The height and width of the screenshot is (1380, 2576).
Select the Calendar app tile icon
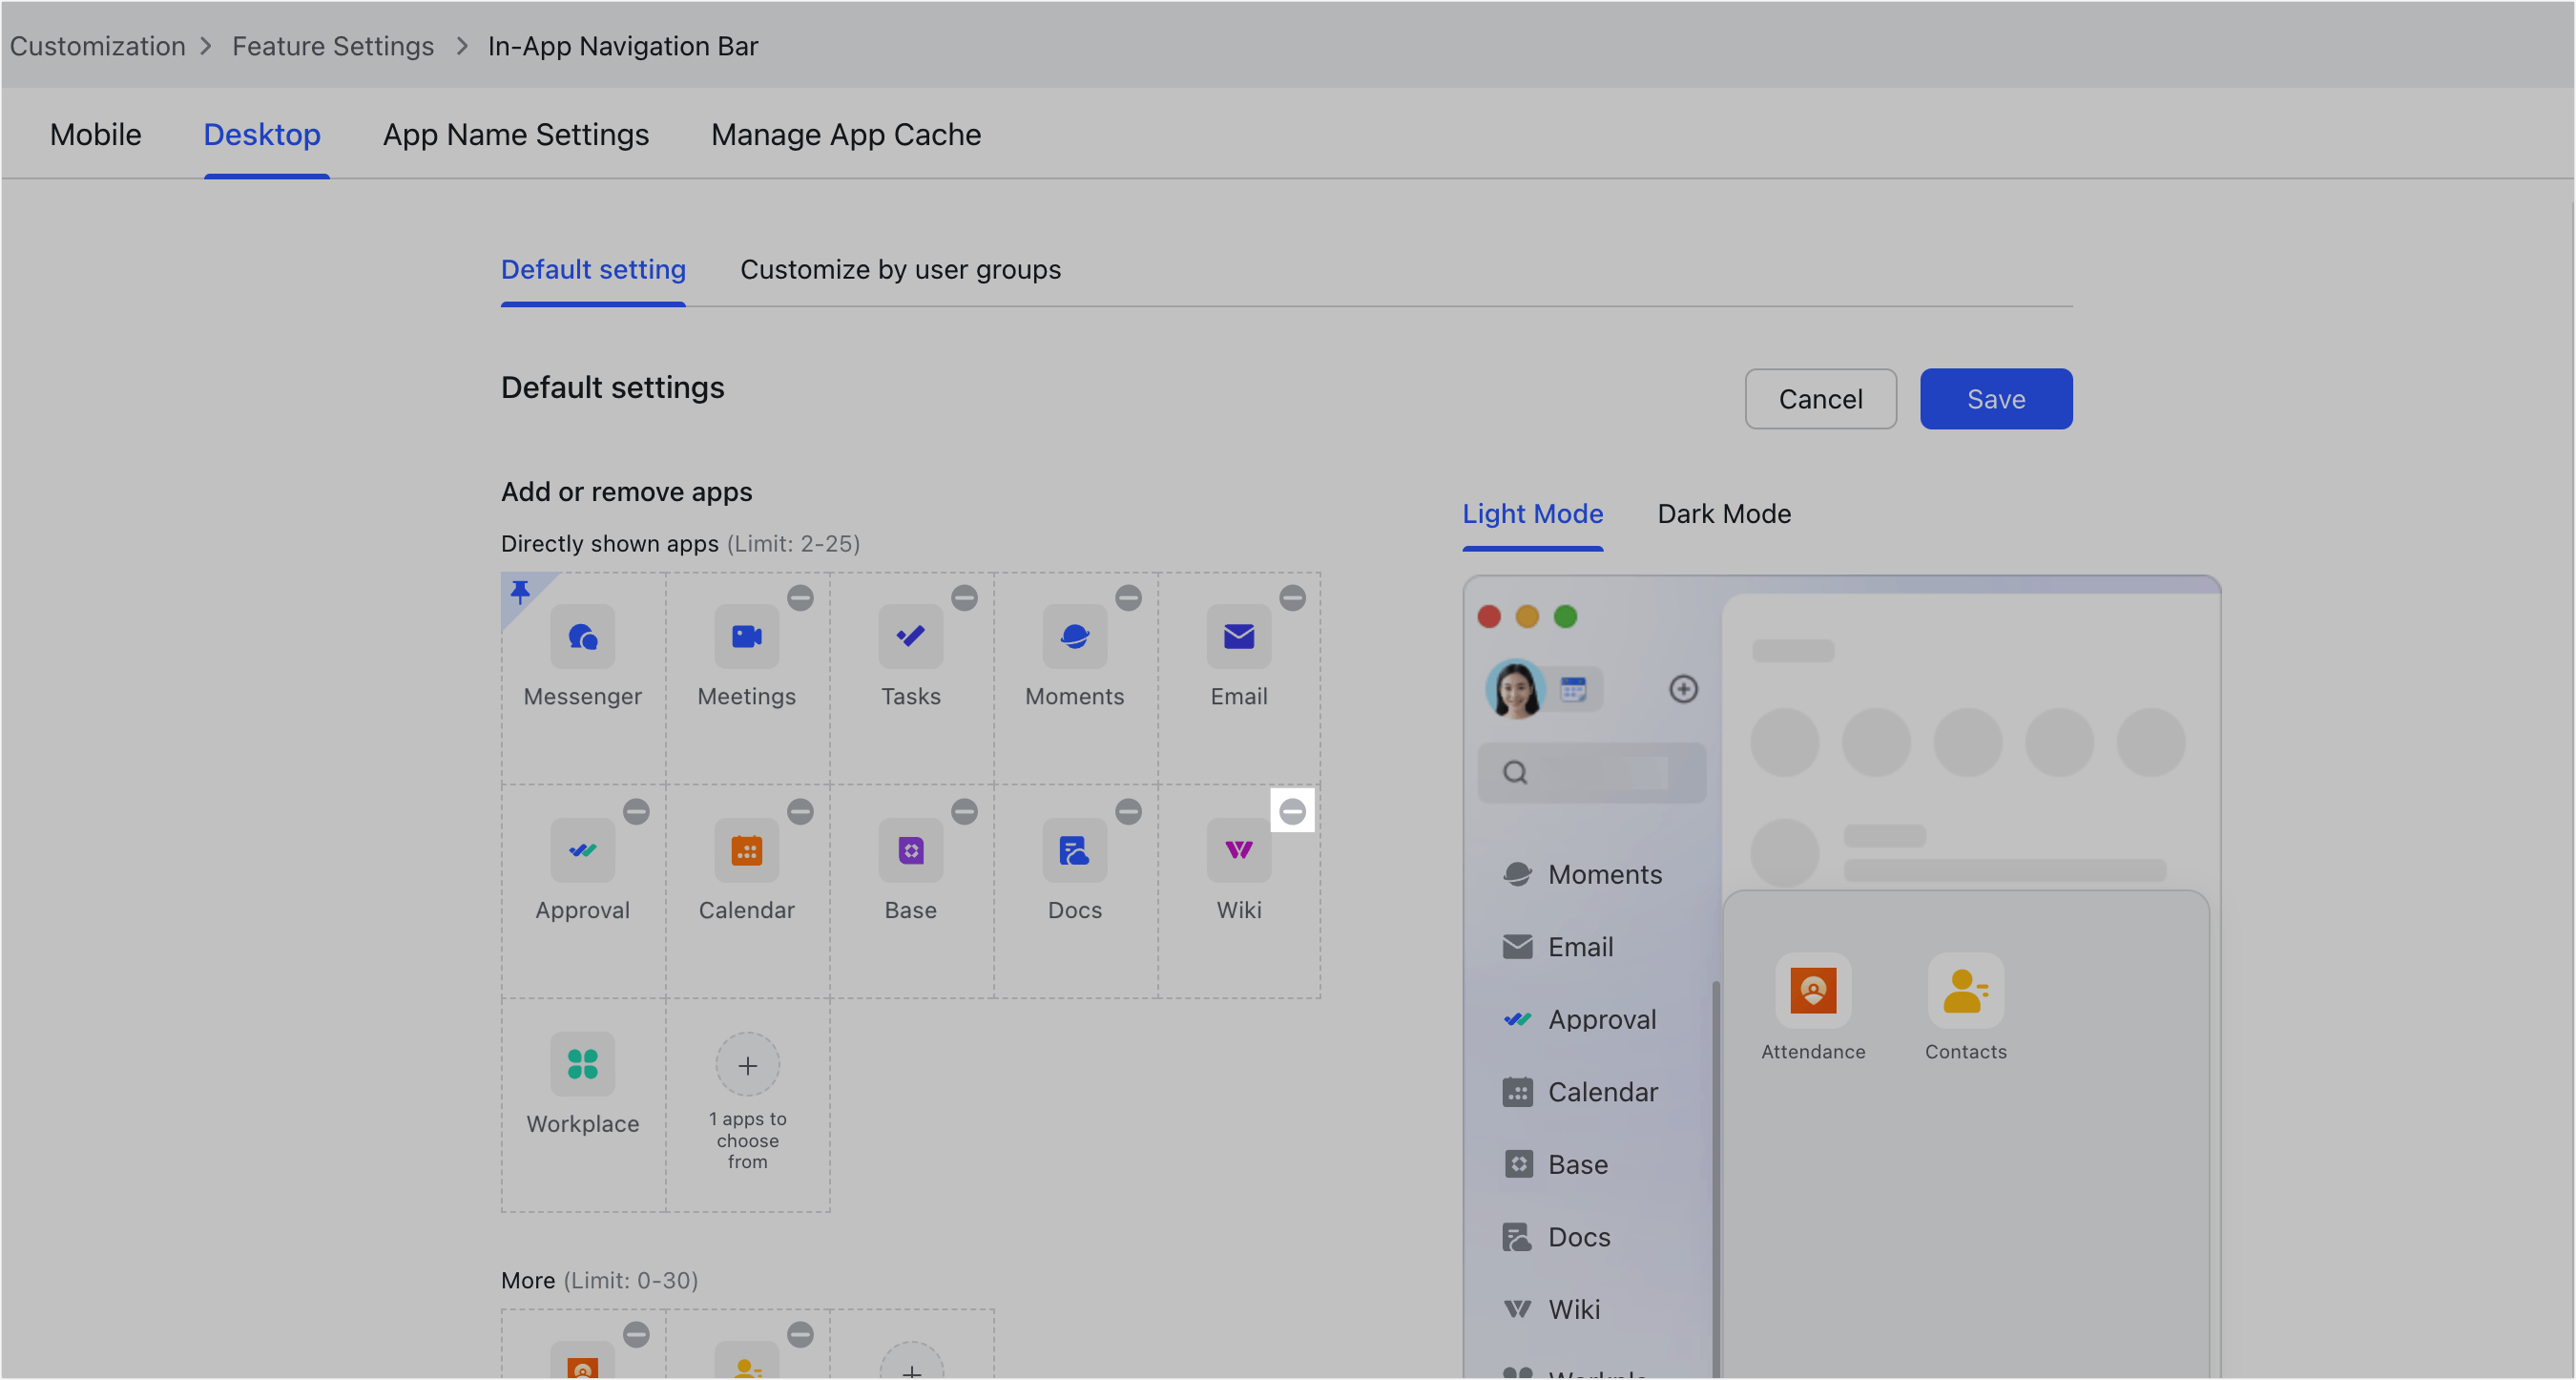pos(746,850)
